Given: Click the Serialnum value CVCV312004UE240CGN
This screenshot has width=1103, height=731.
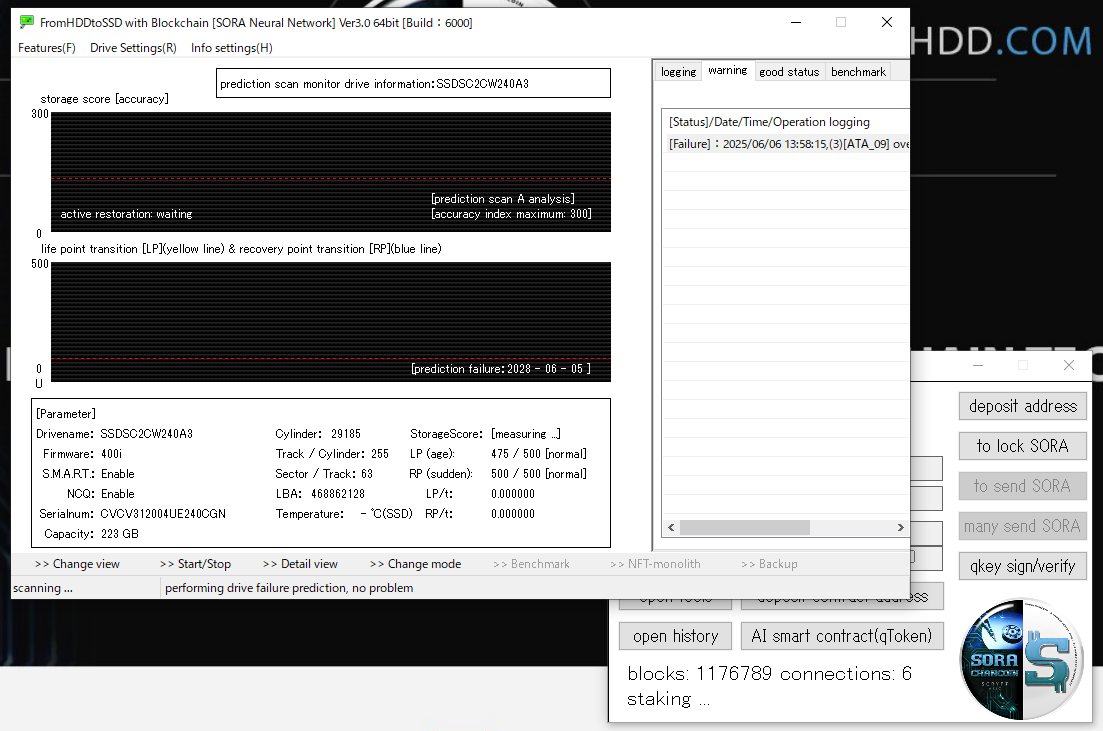Looking at the screenshot, I should [163, 514].
